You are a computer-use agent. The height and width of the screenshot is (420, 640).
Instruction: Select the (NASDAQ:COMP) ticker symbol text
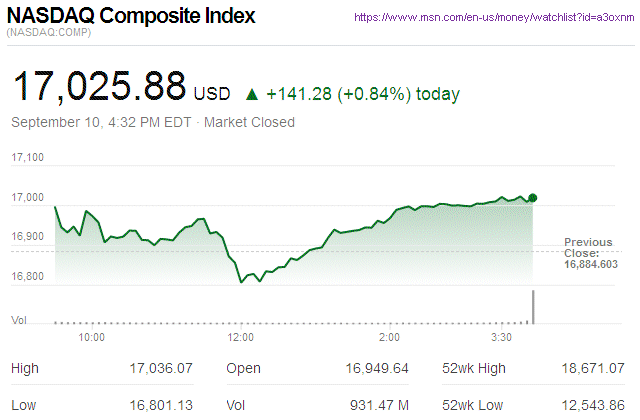click(50, 35)
